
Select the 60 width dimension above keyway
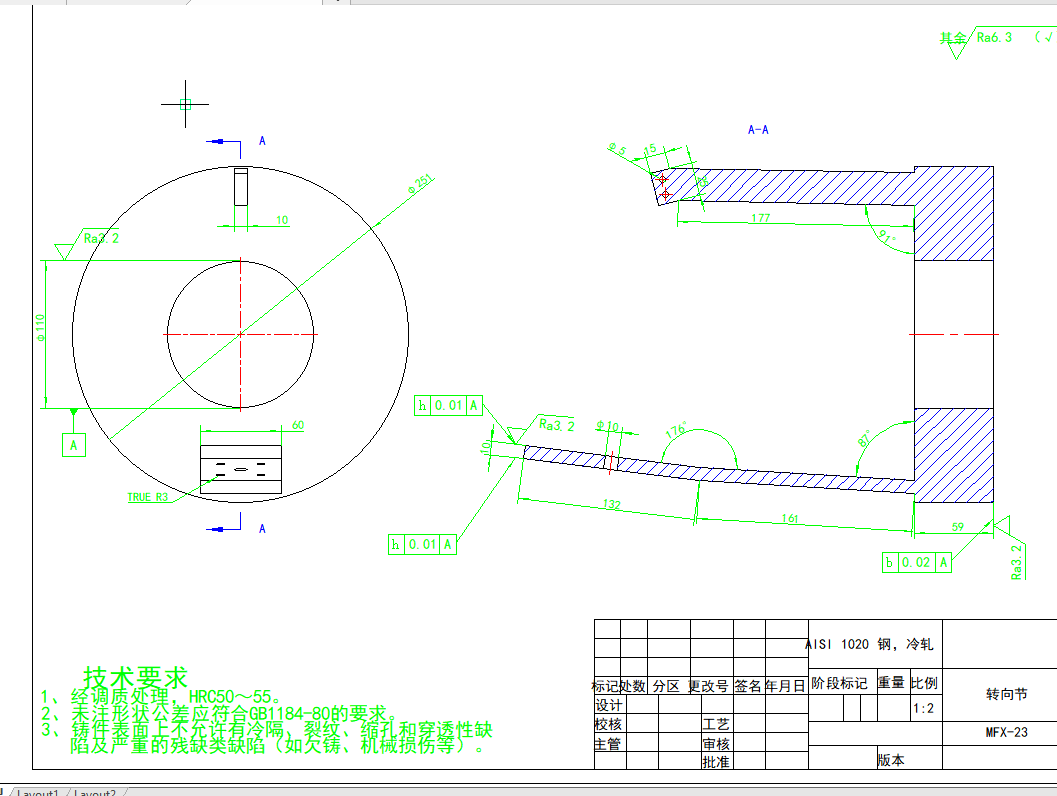(297, 426)
